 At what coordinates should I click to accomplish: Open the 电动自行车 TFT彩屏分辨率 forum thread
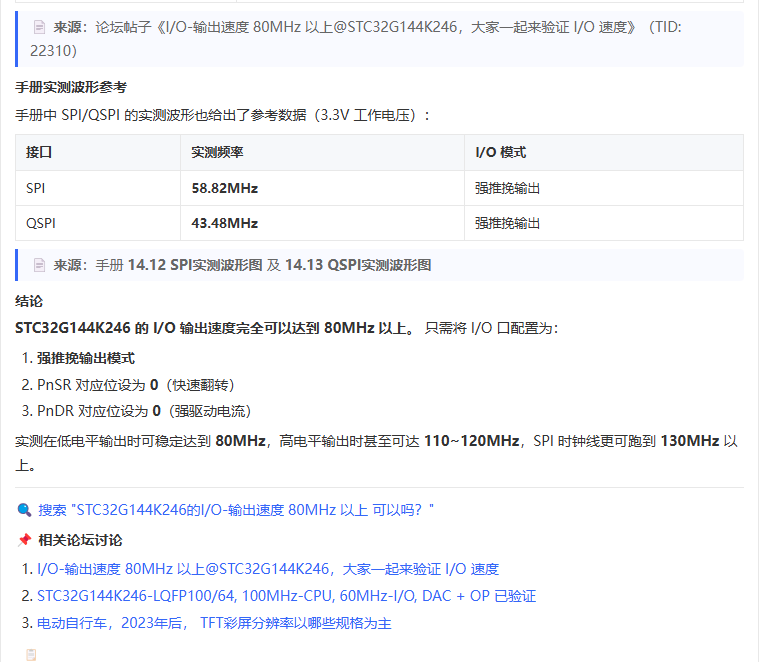pos(214,623)
